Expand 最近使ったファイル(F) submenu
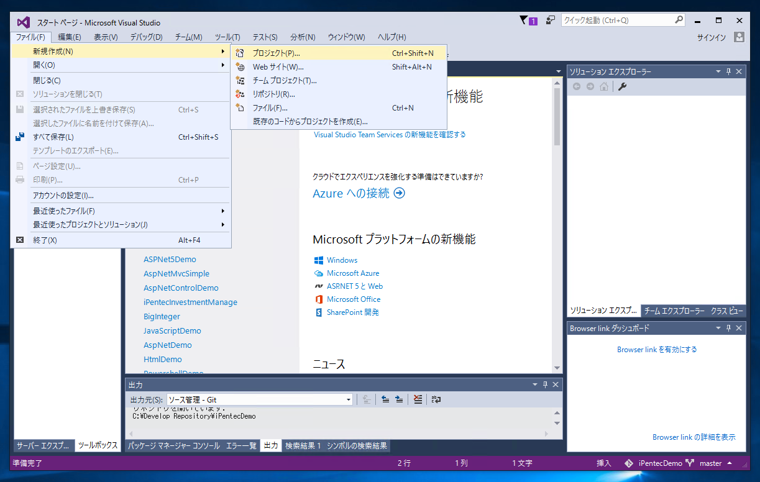Screen dimensions: 760x482 pos(223,211)
